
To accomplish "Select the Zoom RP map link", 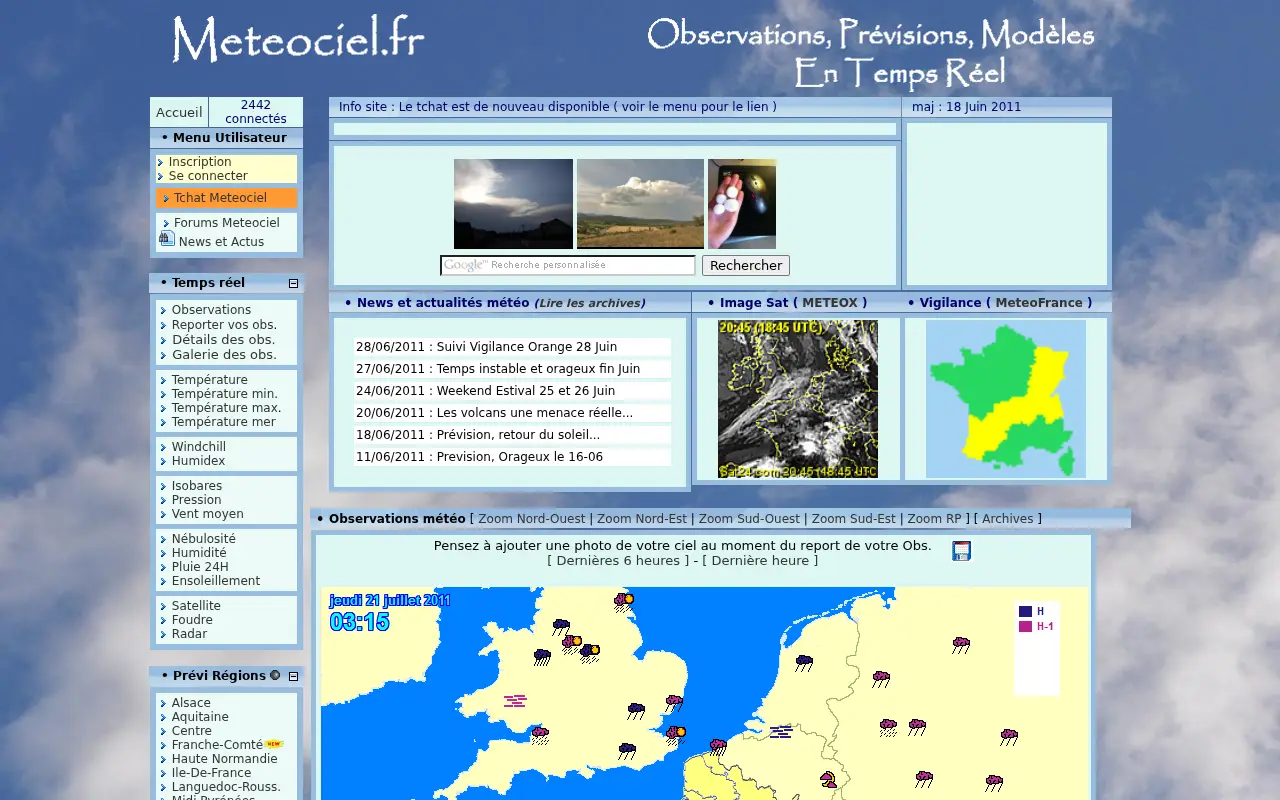I will (934, 519).
